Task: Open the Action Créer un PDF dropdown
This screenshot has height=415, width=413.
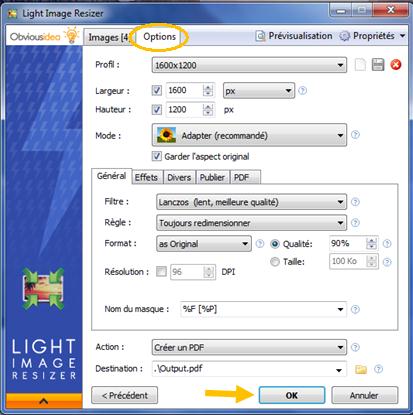Action: tap(249, 347)
